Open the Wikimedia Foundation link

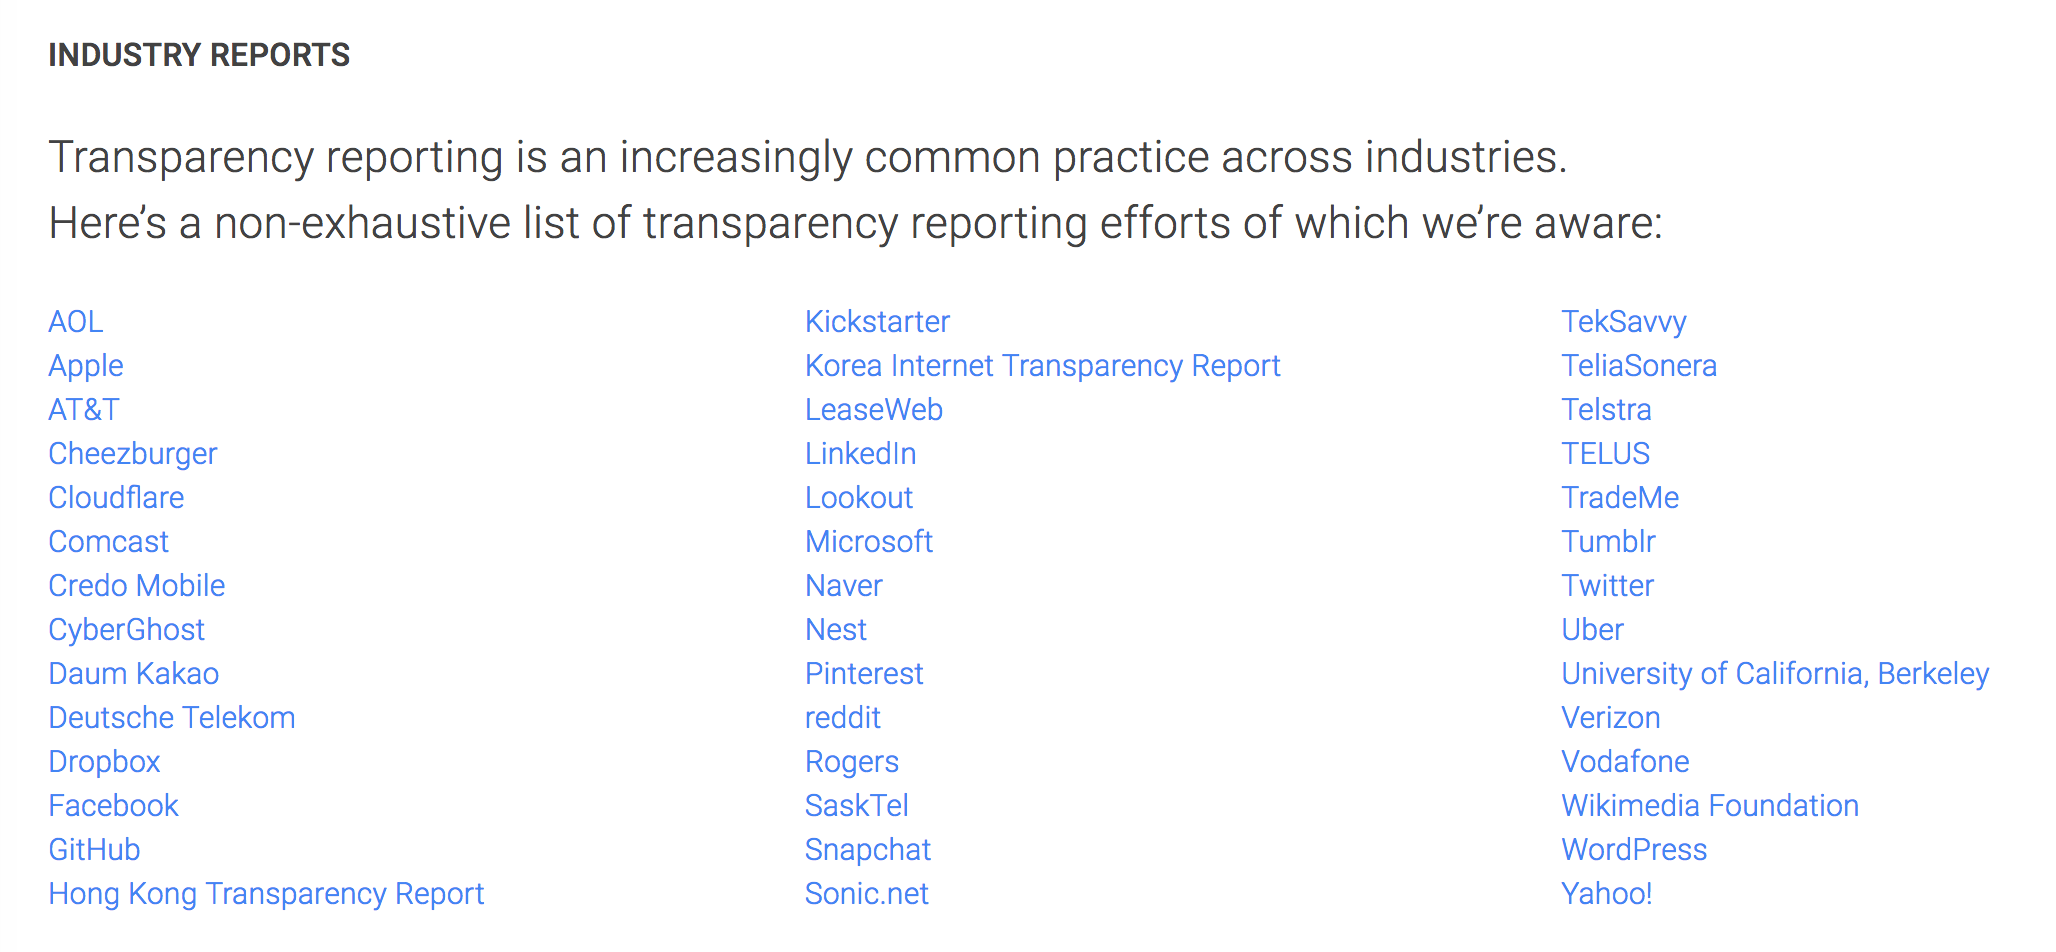coord(1708,806)
